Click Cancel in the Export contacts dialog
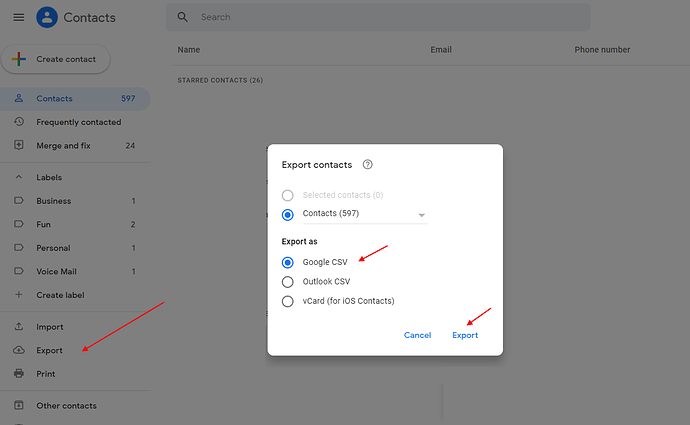This screenshot has width=690, height=425. (x=417, y=335)
